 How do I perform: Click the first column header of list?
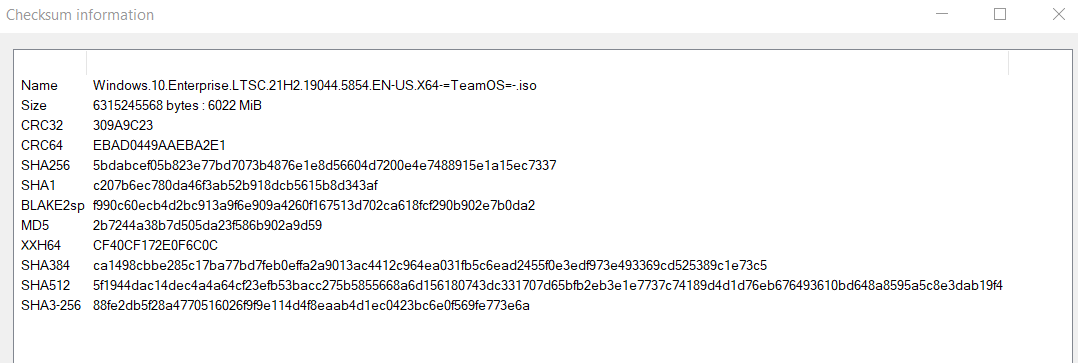(51, 62)
